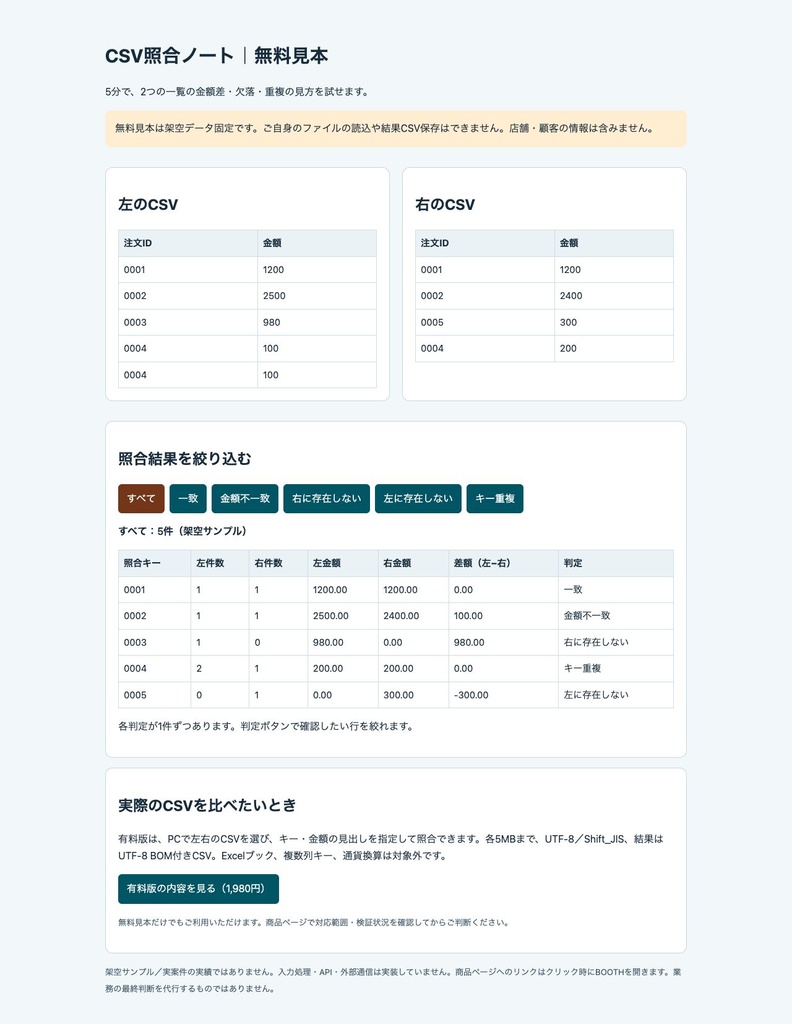
Task: Click the 各判定が1件ずつあります note
Action: (x=266, y=726)
